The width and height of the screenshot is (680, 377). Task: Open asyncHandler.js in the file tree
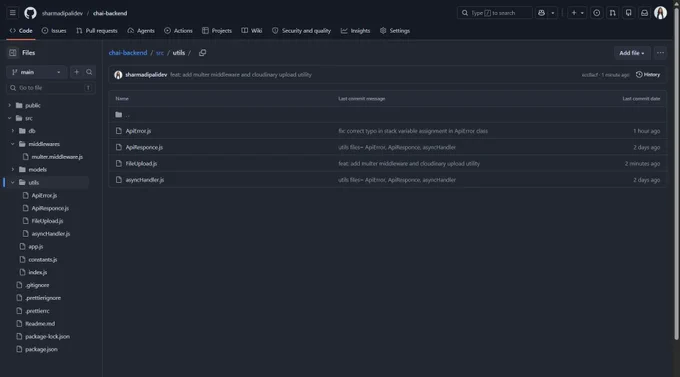point(51,233)
